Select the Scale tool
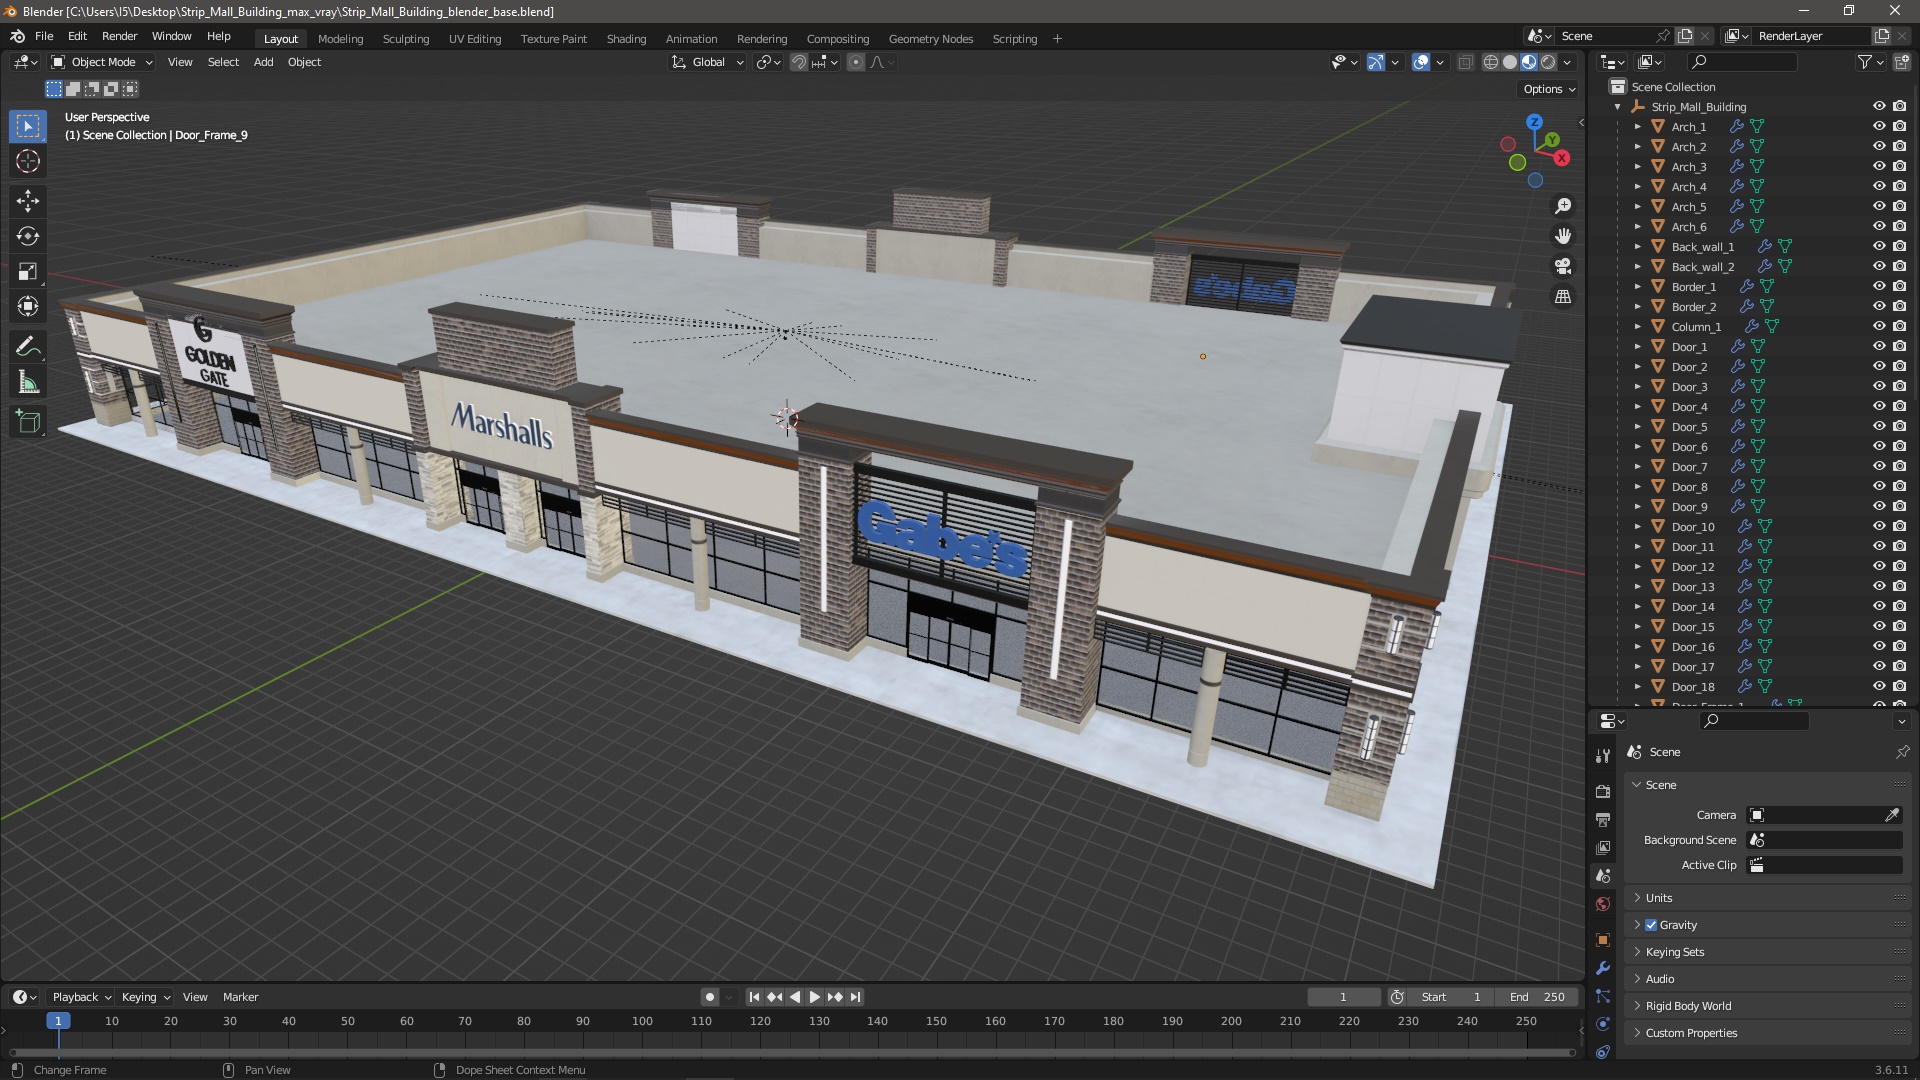The height and width of the screenshot is (1080, 1920). (28, 272)
